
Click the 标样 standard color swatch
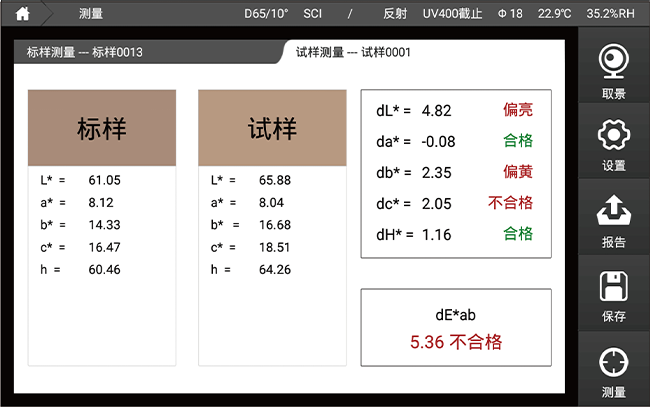(102, 128)
